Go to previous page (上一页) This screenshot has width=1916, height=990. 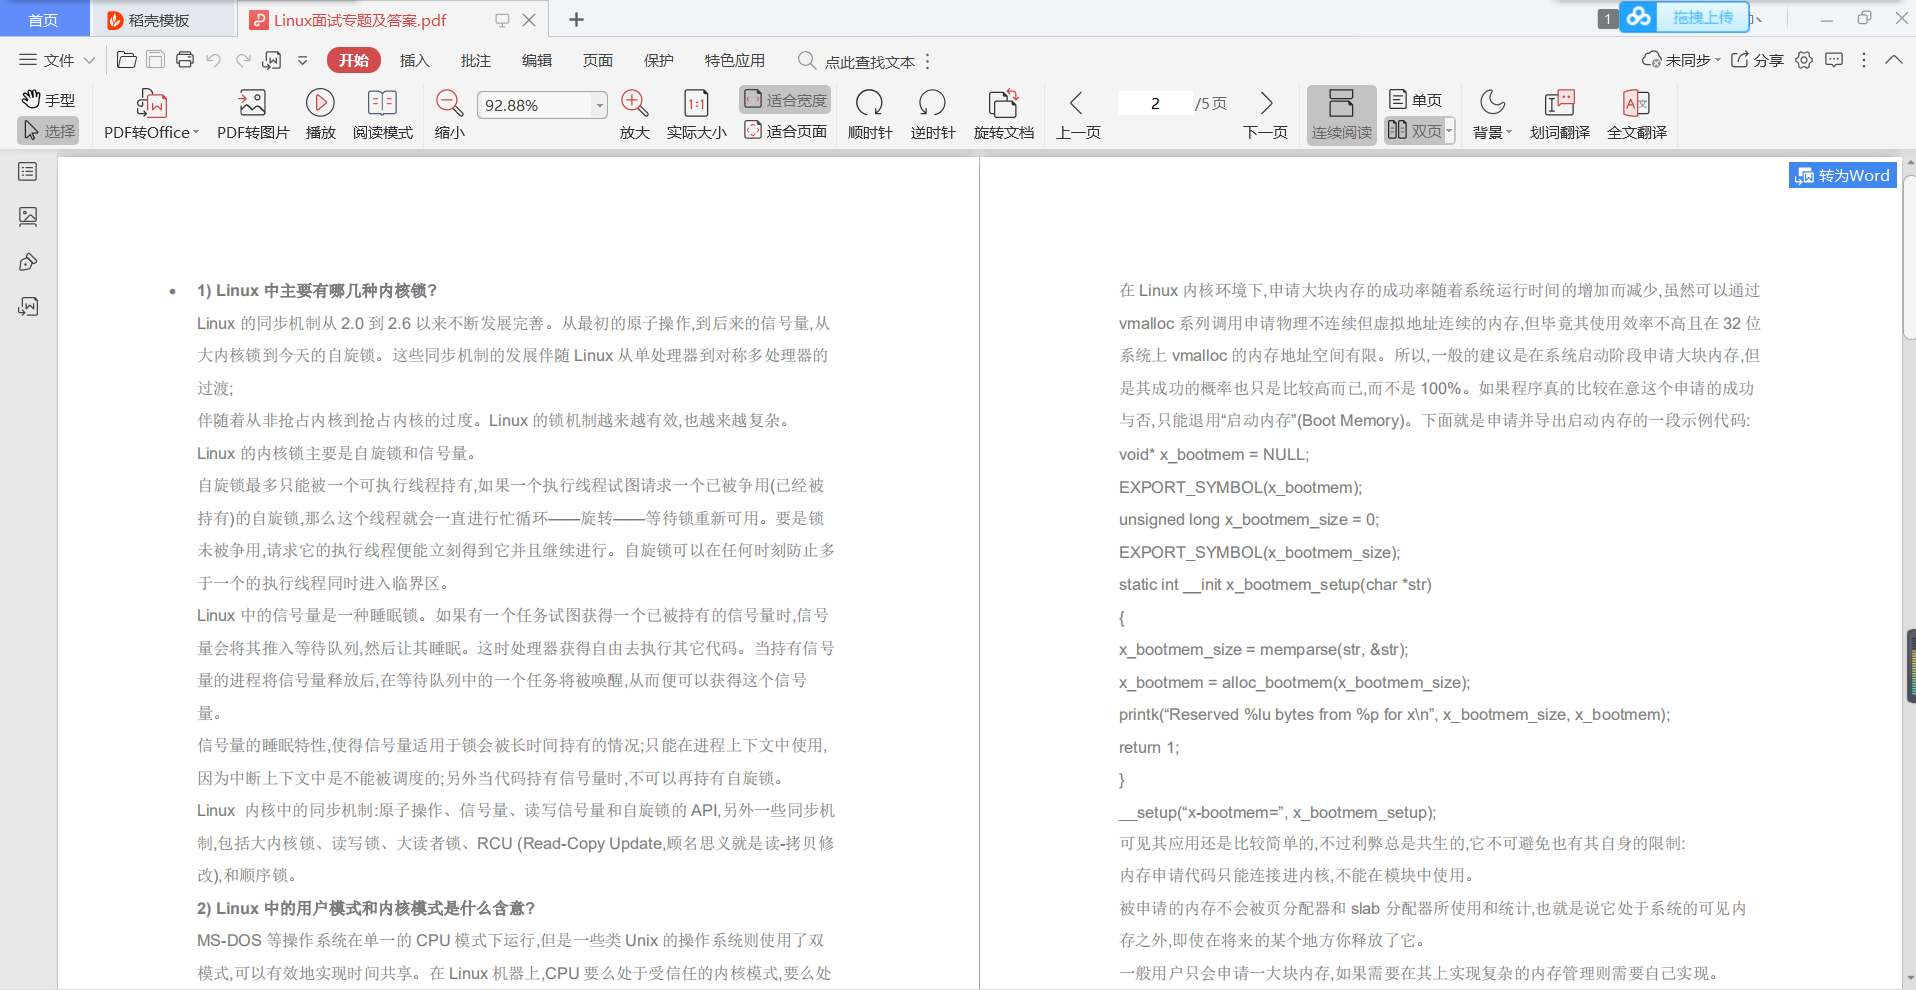1078,115
